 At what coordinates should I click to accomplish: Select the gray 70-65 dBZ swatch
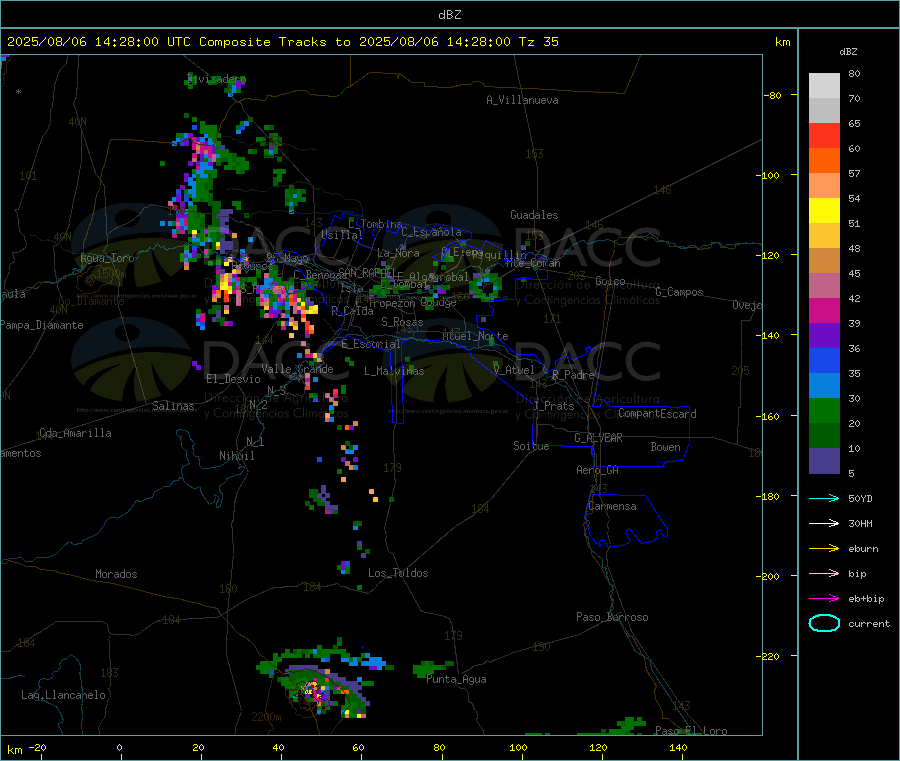(824, 111)
